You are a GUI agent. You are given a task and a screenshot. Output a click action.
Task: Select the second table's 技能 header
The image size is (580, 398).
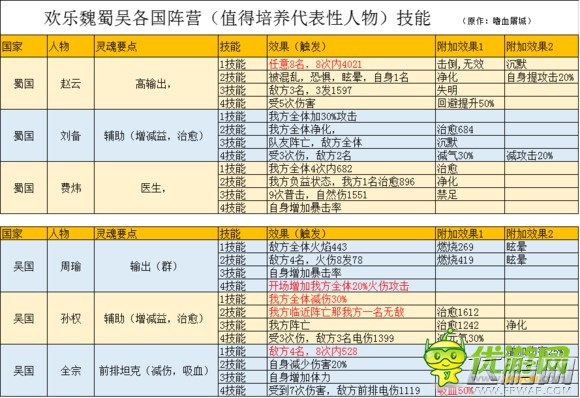click(243, 234)
